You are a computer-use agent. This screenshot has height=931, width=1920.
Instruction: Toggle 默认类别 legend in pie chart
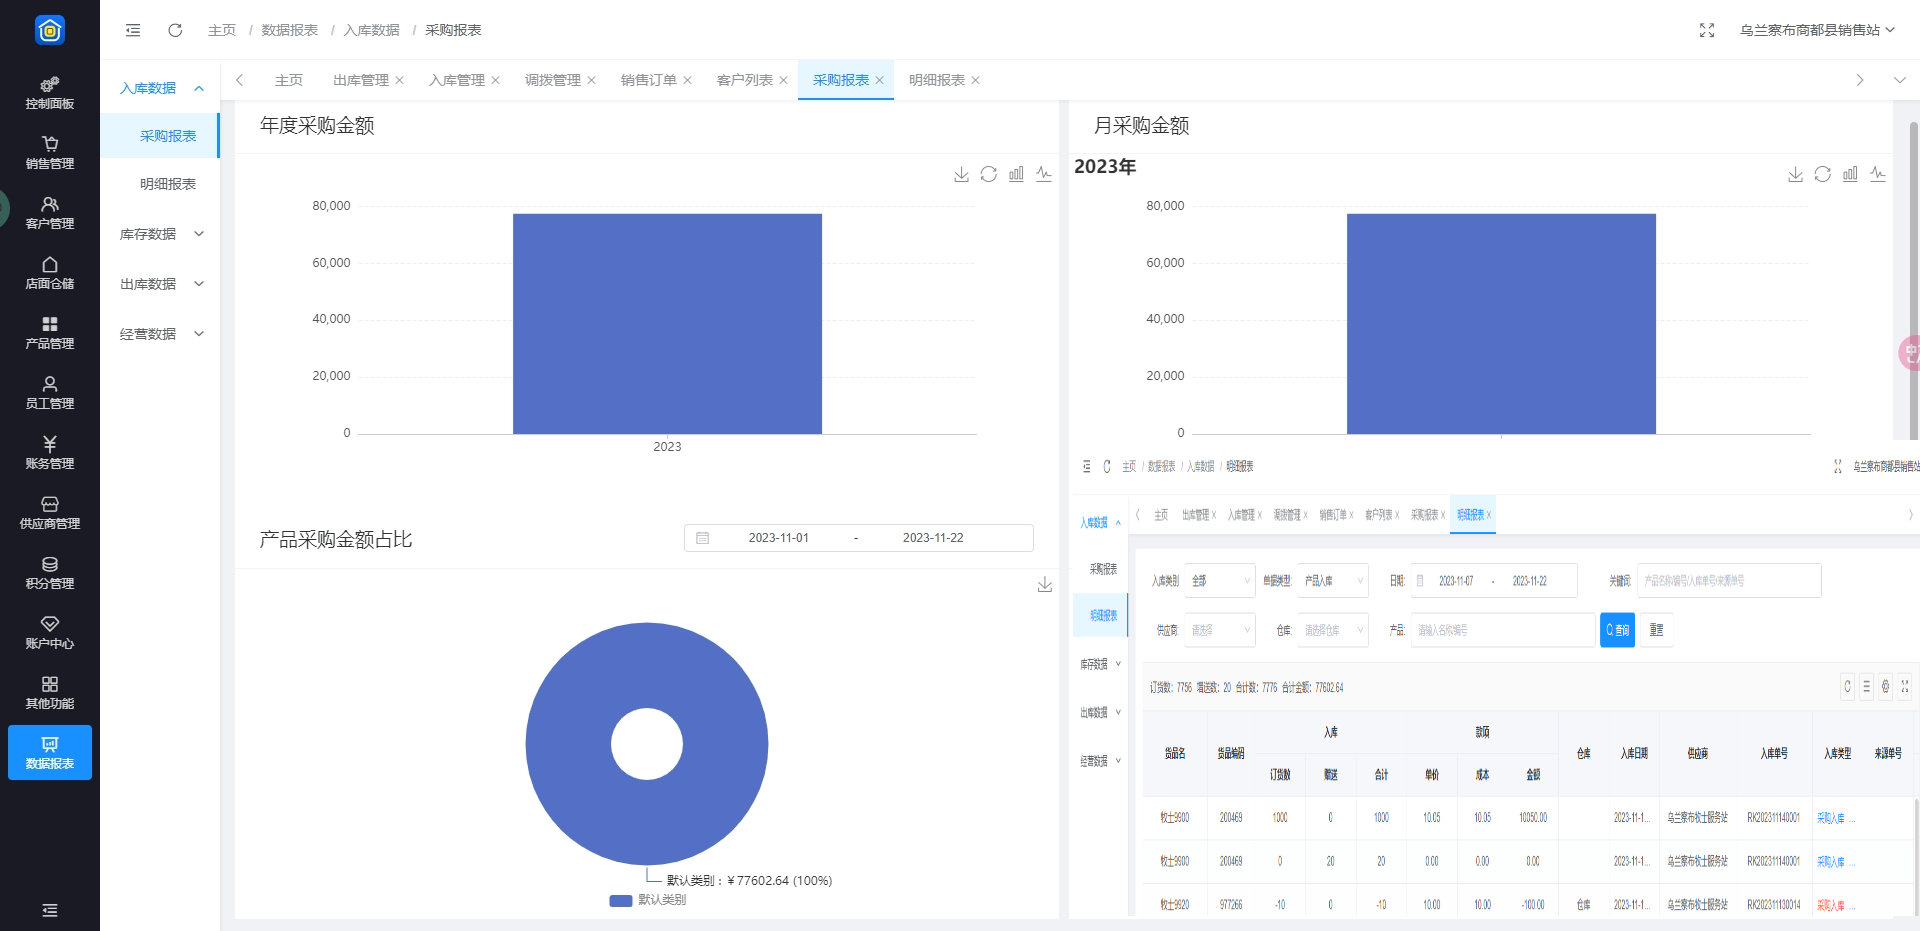(x=648, y=900)
